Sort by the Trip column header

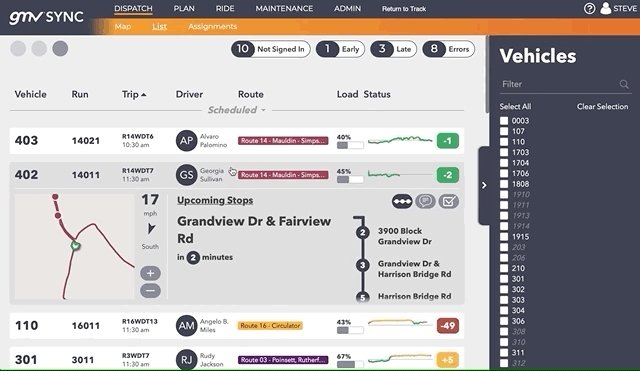coord(134,94)
